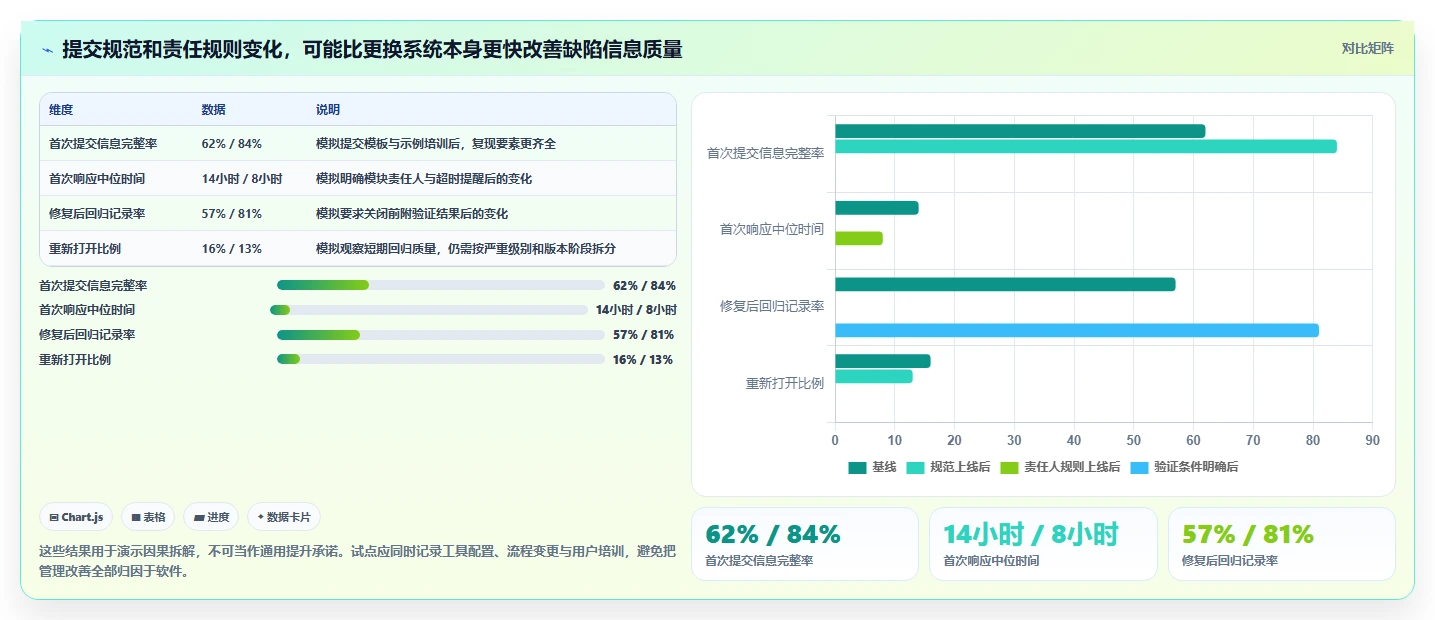Click the 对比矩阵 label in the header
1435x620 pixels.
coord(1367,48)
